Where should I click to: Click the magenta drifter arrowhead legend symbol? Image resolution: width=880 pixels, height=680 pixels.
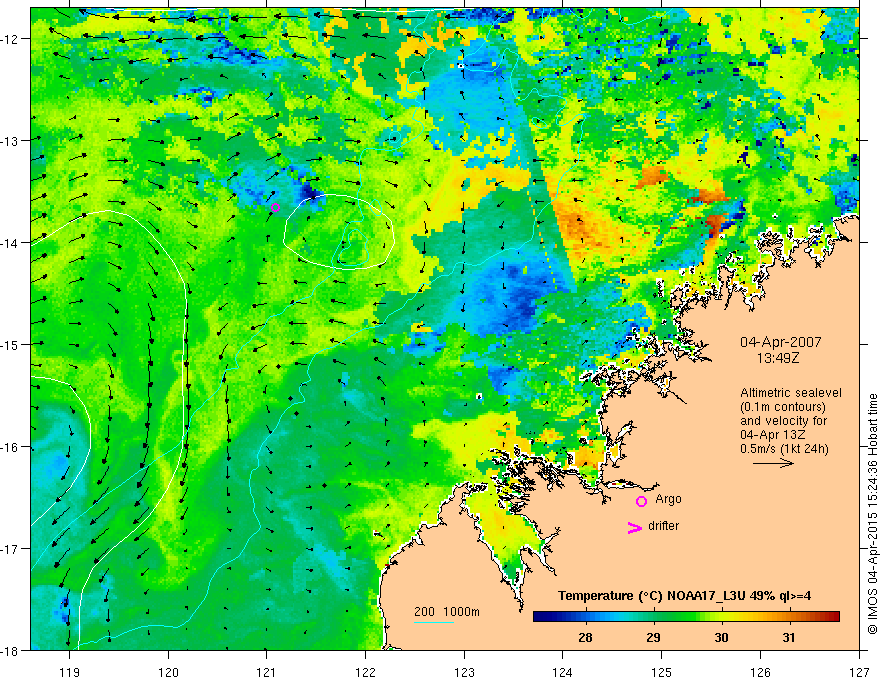(x=635, y=527)
